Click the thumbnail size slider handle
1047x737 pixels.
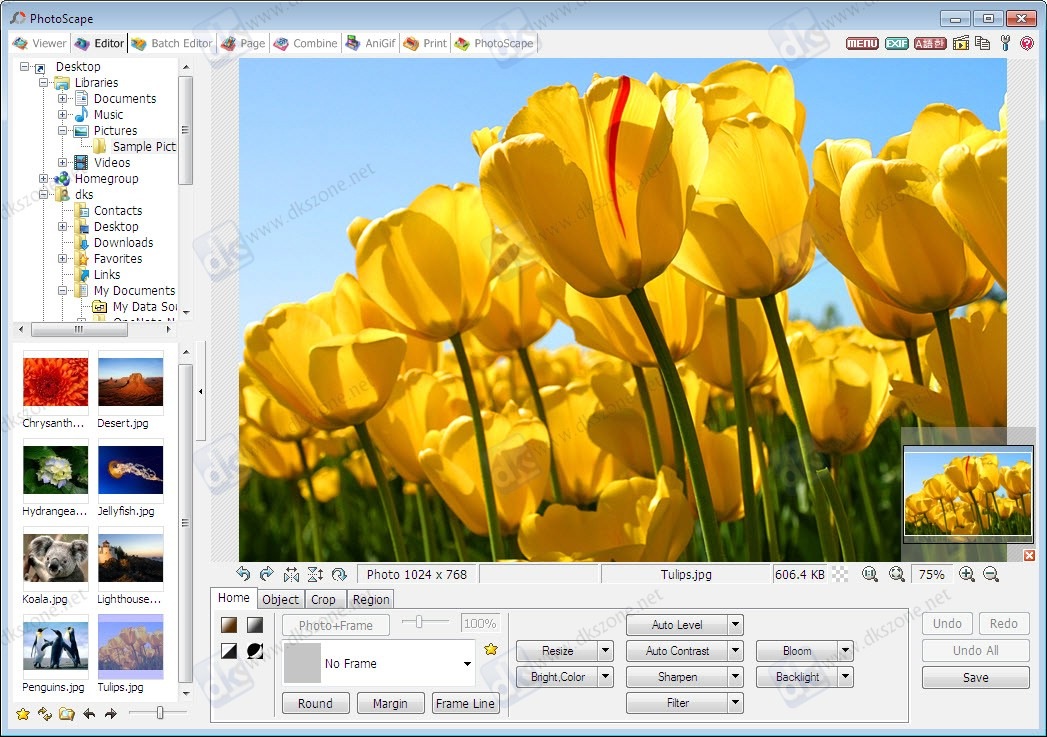pyautogui.click(x=160, y=713)
